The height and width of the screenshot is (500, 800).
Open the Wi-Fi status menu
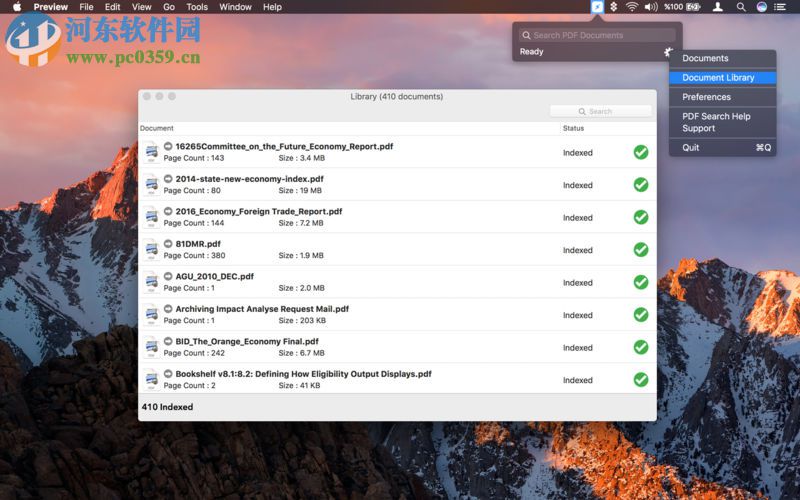(x=632, y=7)
